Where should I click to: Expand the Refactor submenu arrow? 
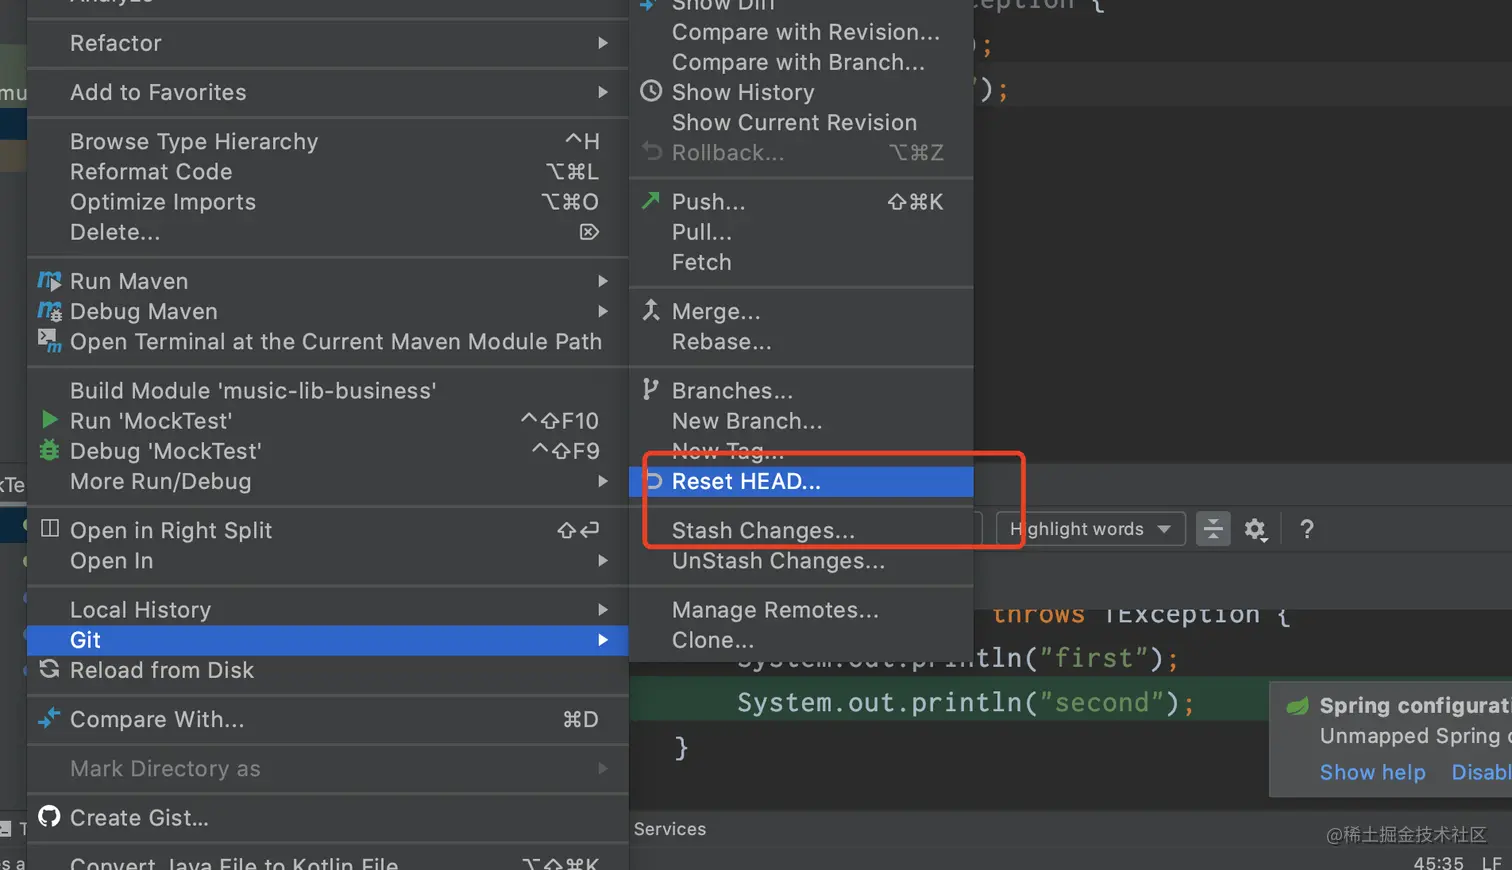[x=603, y=43]
